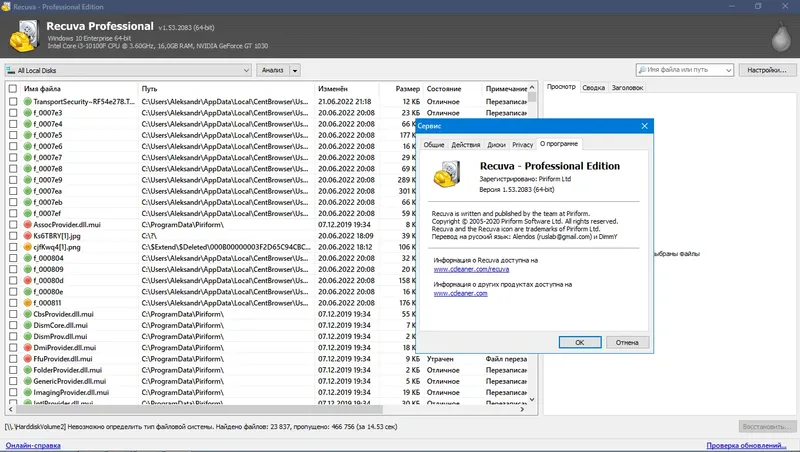Switch to the Общие tab in the dialog
Image resolution: width=800 pixels, height=452 pixels.
click(434, 145)
